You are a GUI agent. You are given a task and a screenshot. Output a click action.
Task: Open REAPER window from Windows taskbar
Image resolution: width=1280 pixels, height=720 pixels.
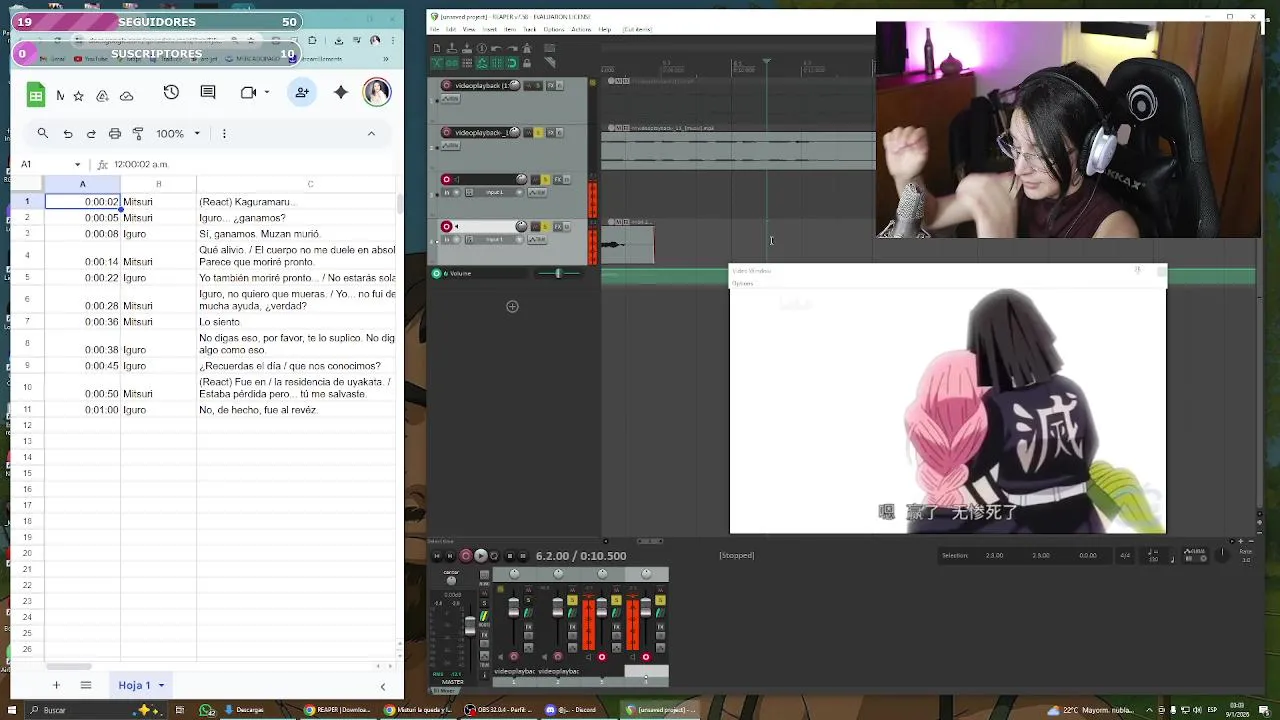[x=662, y=710]
